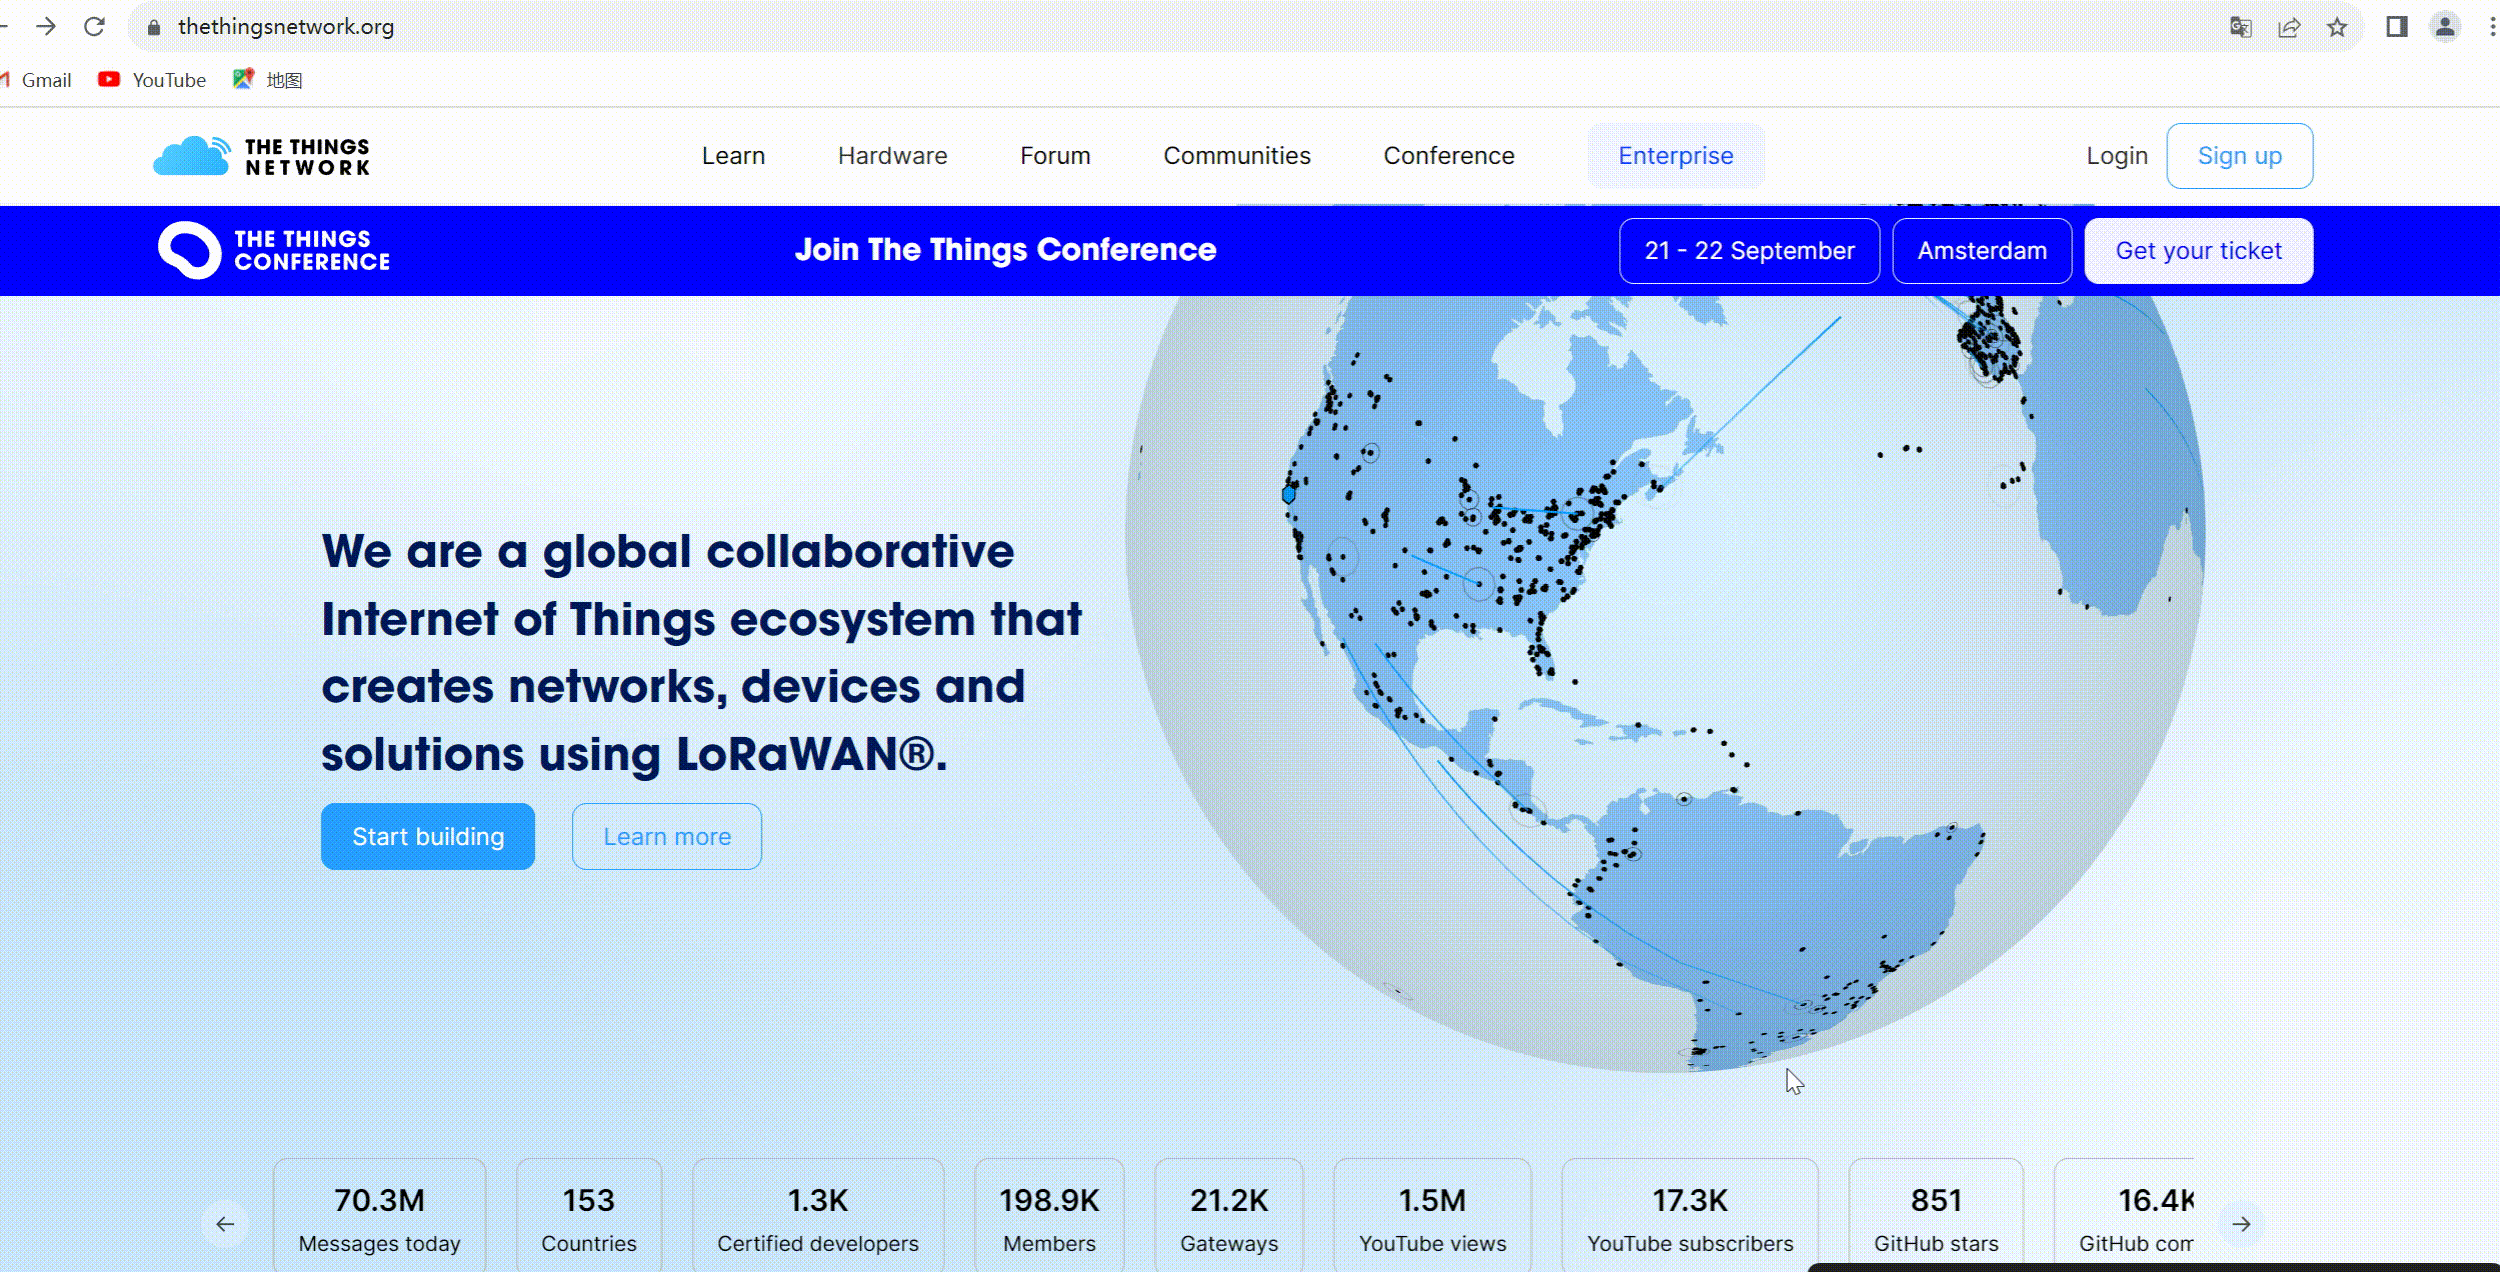2500x1272 pixels.
Task: Click the browser reload icon
Action: pyautogui.click(x=94, y=27)
